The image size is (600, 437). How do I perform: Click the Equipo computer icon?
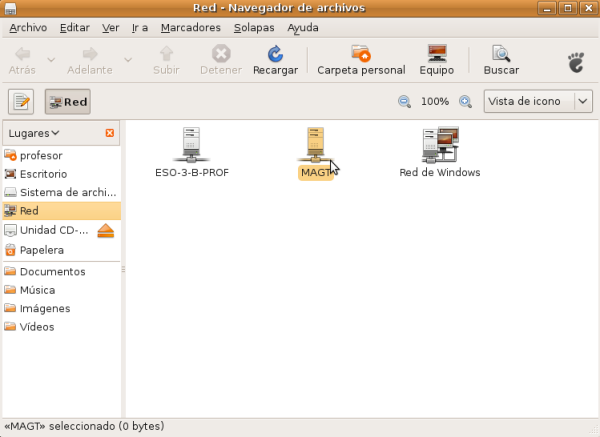pos(436,54)
